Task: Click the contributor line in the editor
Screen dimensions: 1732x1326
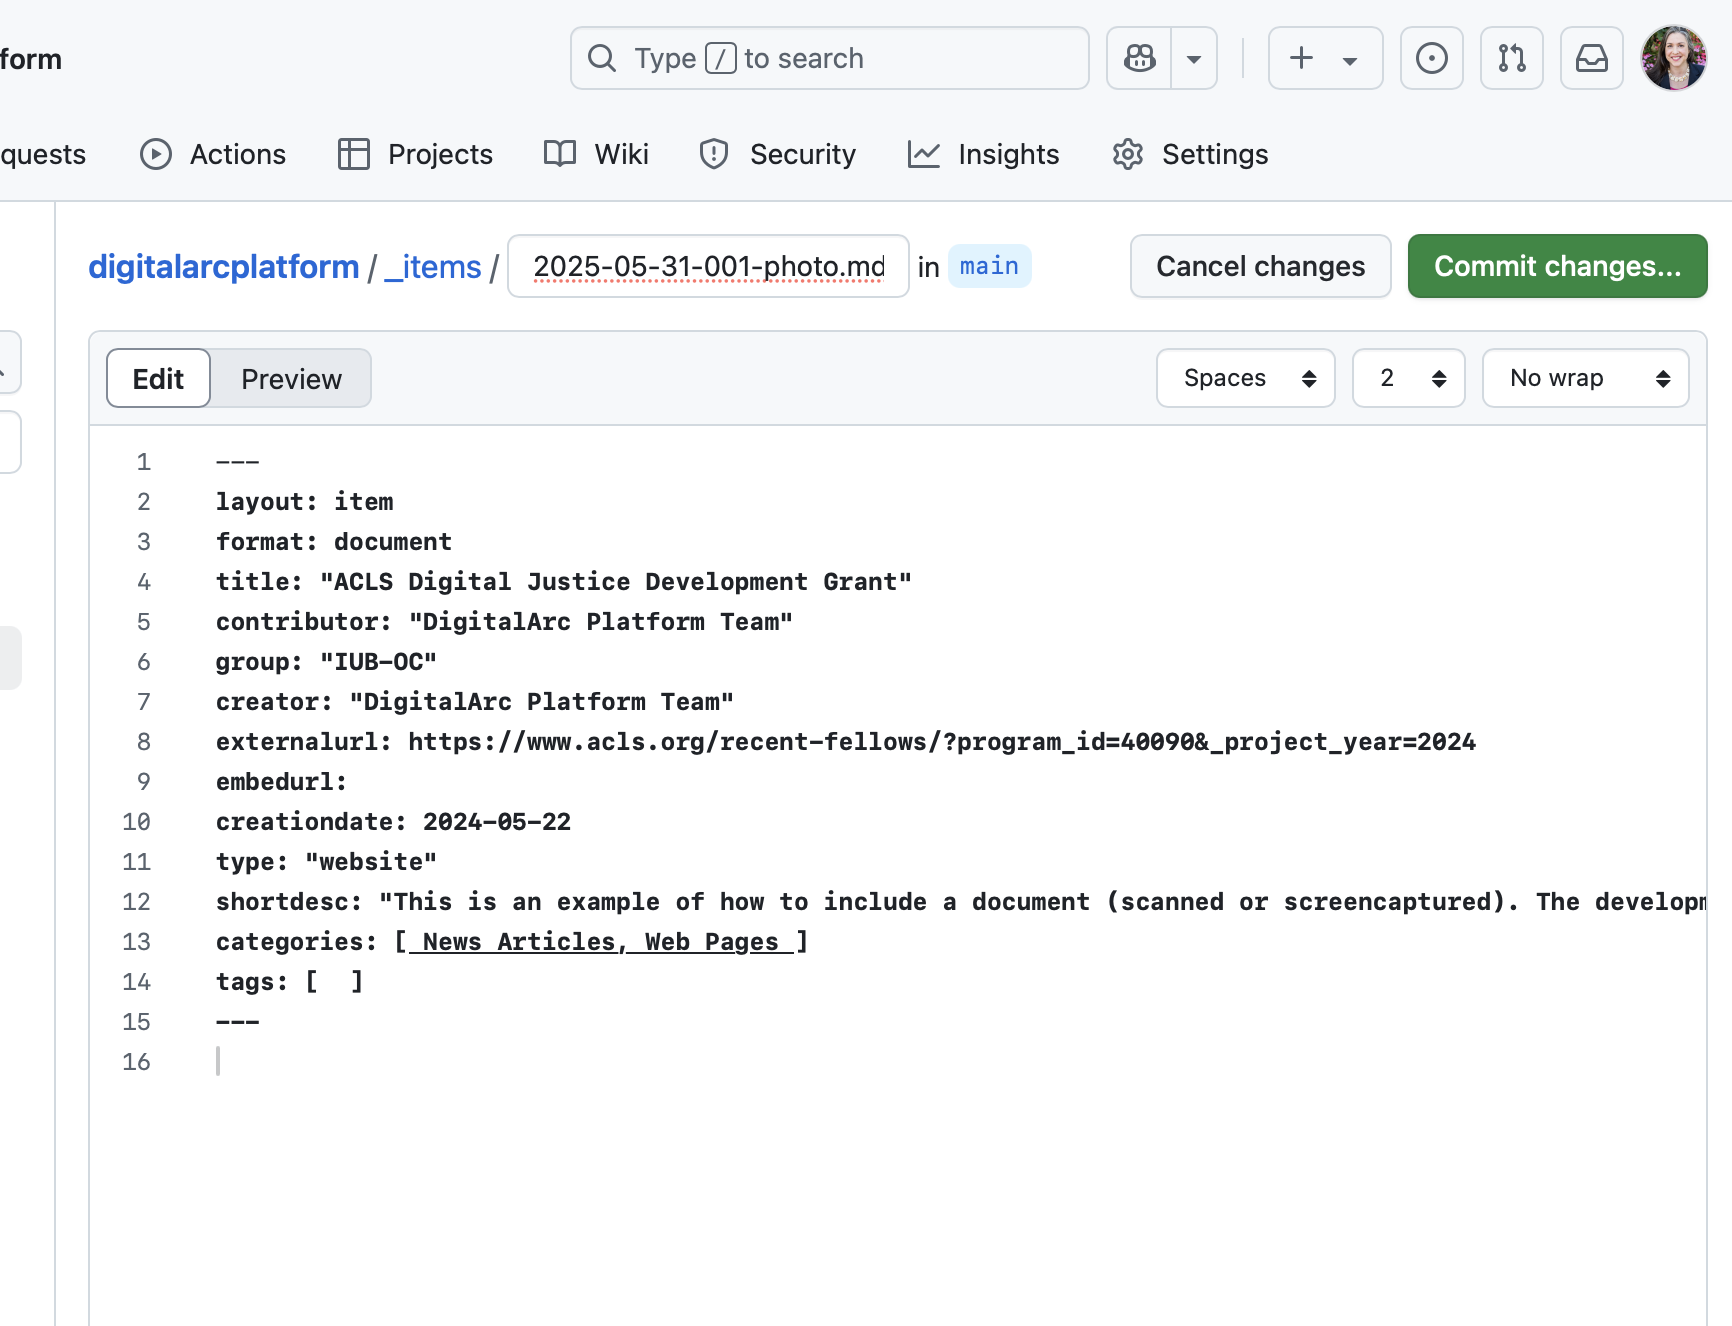Action: (x=505, y=622)
